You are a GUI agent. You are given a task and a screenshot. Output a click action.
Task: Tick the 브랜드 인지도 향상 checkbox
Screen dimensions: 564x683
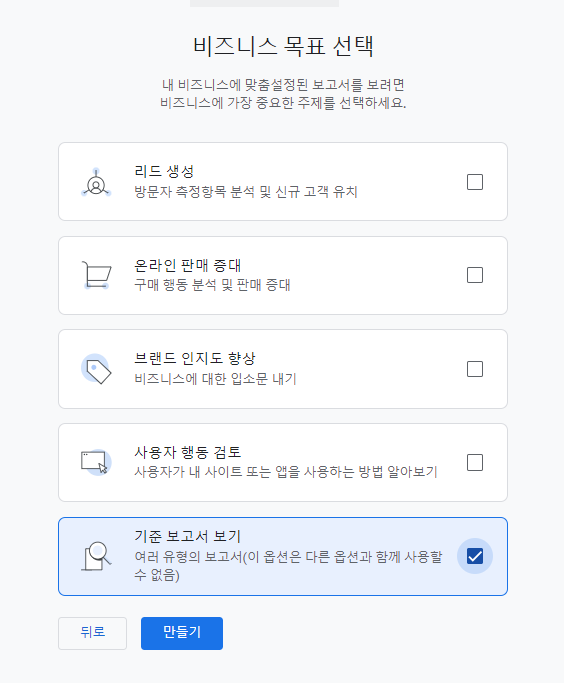[x=475, y=369]
